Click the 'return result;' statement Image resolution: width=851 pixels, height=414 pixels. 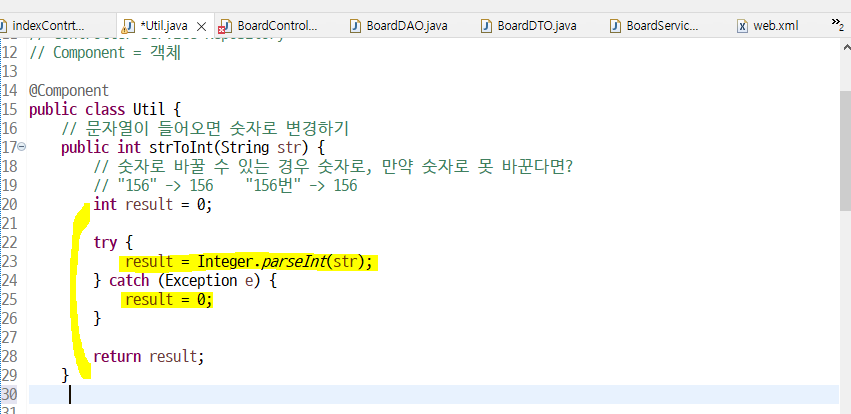coord(149,356)
